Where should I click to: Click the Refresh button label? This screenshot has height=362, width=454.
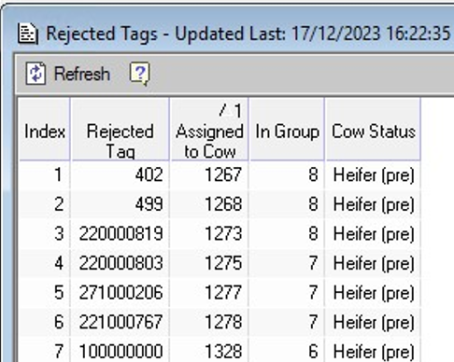82,74
